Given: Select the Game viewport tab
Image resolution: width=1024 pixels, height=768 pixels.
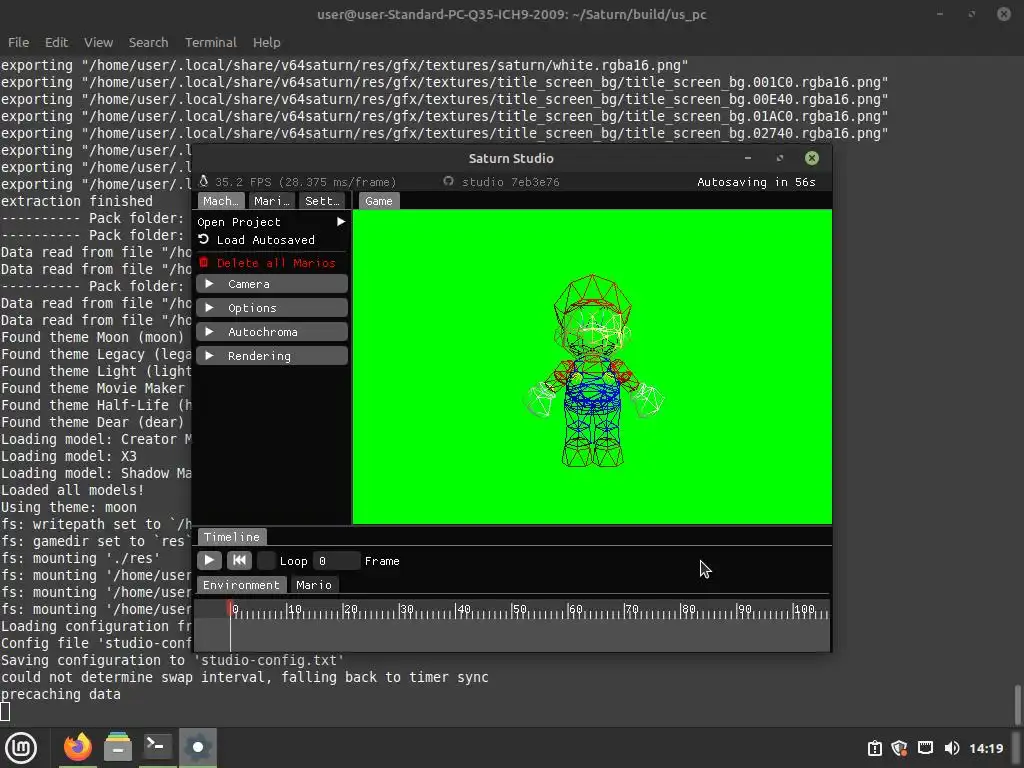Looking at the screenshot, I should 379,201.
